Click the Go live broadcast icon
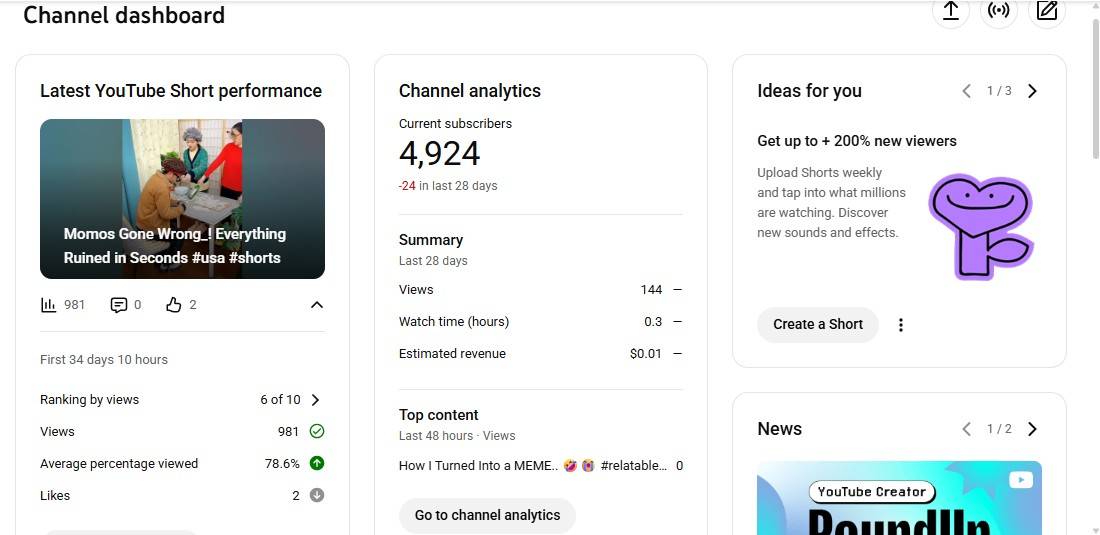The width and height of the screenshot is (1100, 535). tap(998, 11)
